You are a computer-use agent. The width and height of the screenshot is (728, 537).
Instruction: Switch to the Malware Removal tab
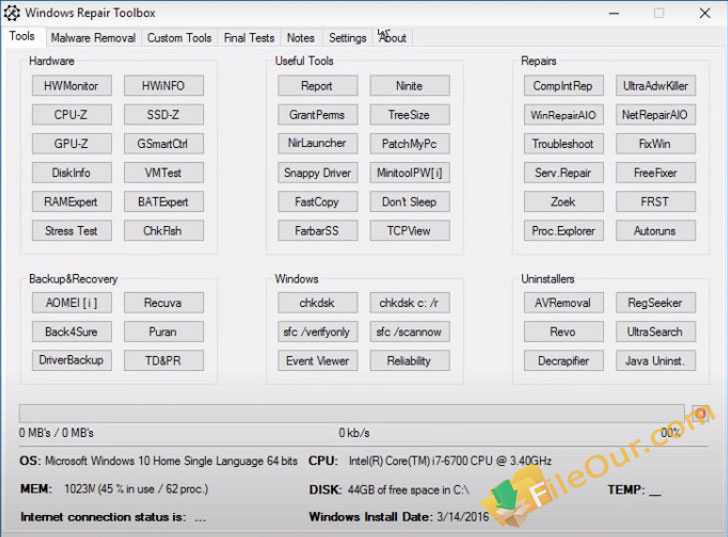tap(93, 38)
